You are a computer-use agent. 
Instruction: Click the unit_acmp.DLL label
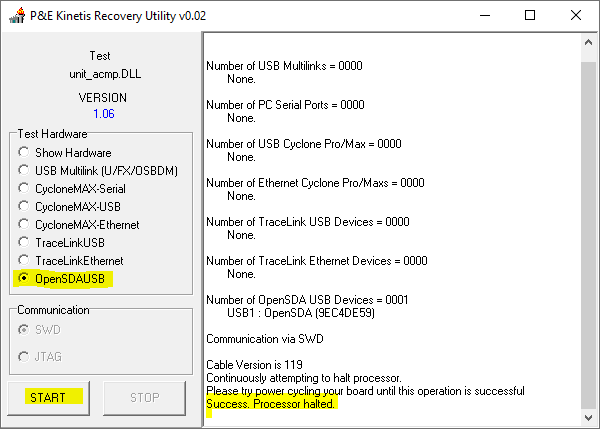(105, 74)
